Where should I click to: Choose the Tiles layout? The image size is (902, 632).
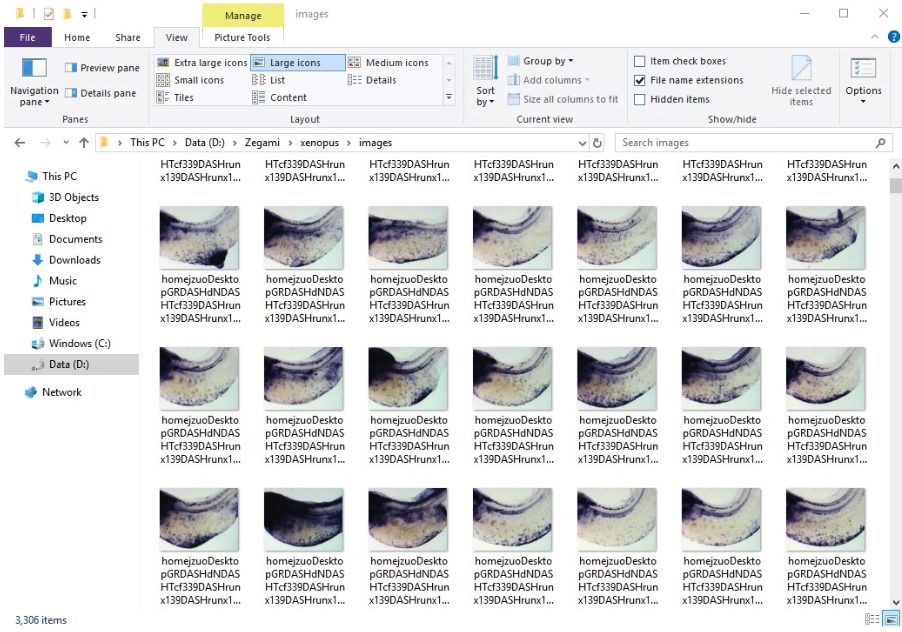pos(175,97)
